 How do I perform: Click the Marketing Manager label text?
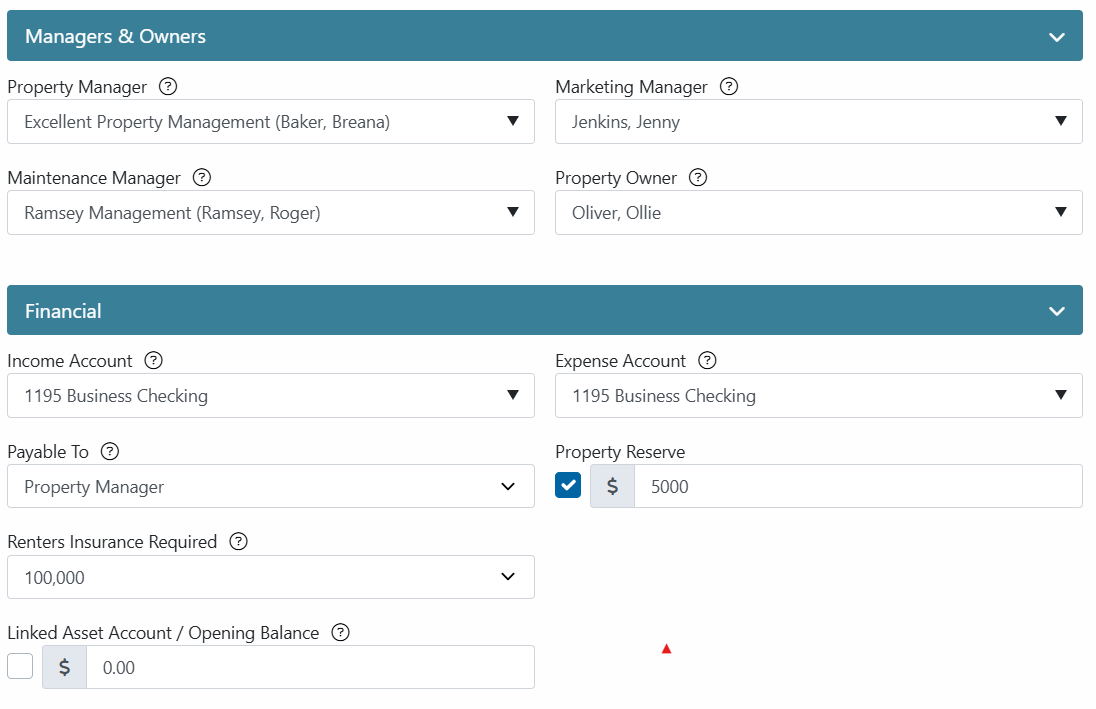632,87
